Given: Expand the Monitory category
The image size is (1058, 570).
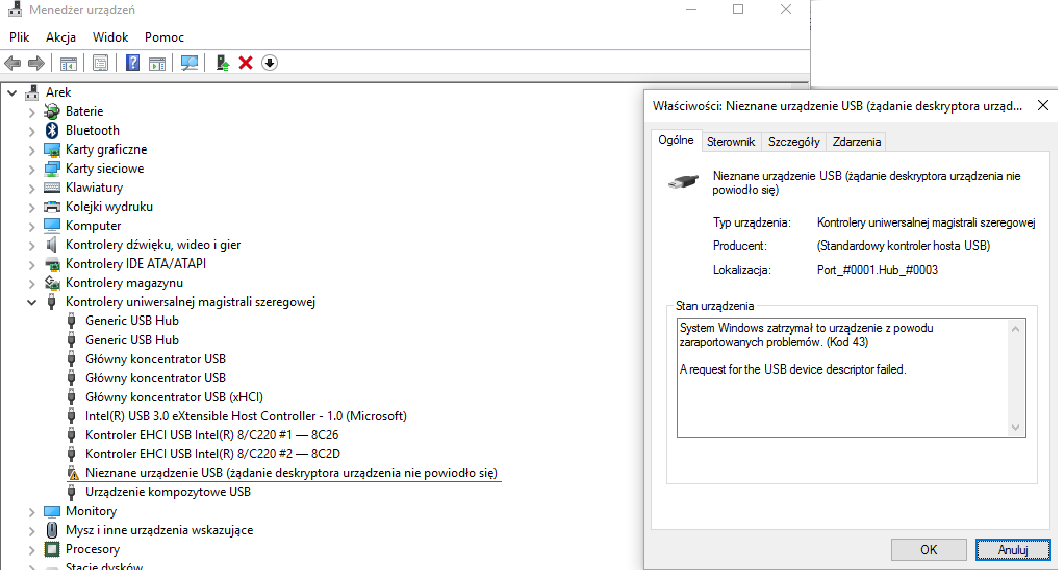Looking at the screenshot, I should pyautogui.click(x=31, y=512).
